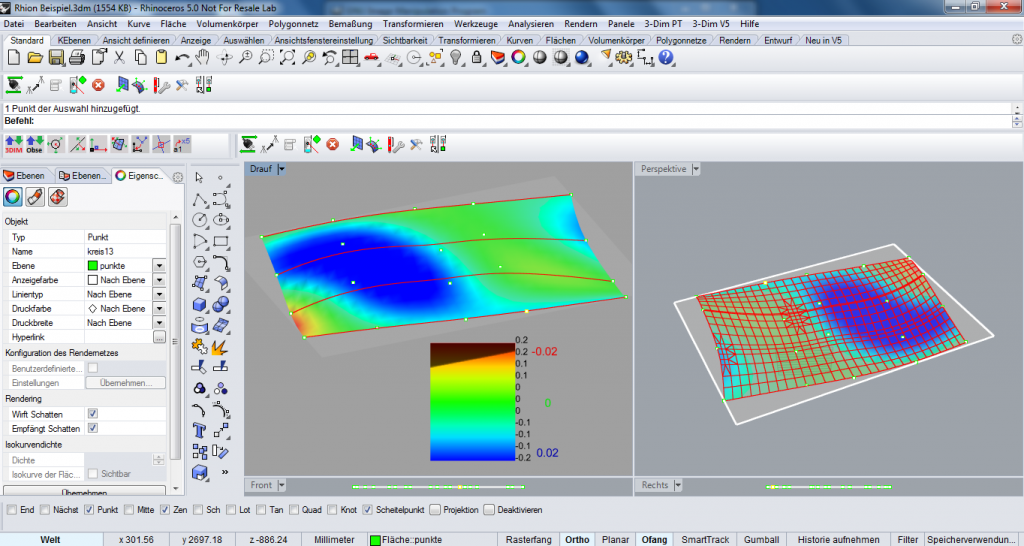Click the deviation color gradient legend
The width and height of the screenshot is (1024, 546).
[x=472, y=402]
